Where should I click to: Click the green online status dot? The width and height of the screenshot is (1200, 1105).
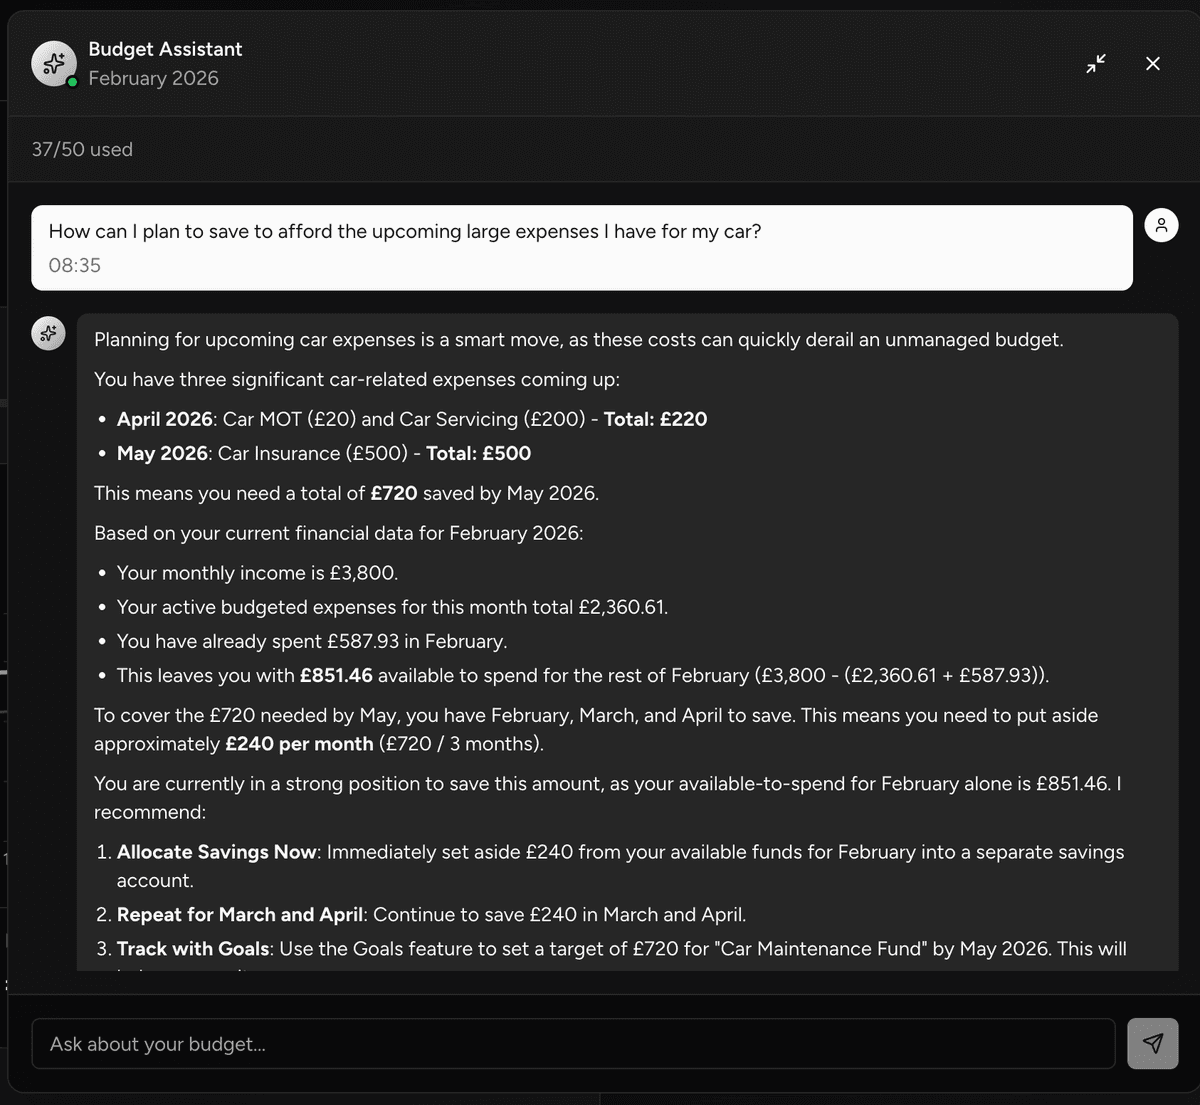(x=73, y=82)
